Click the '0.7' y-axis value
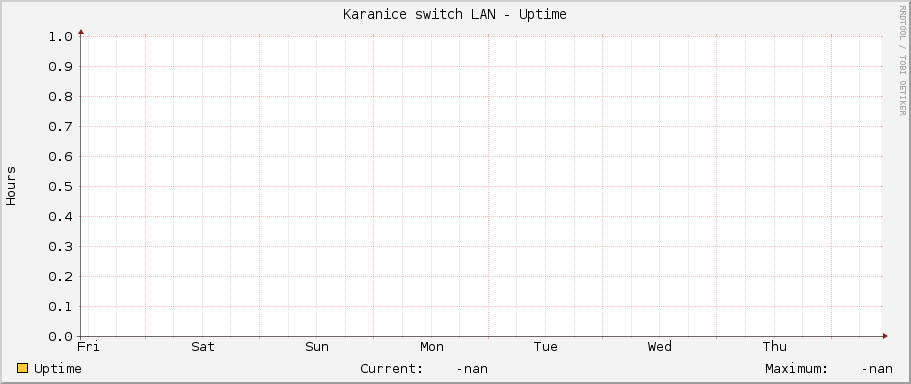The height and width of the screenshot is (384, 911). tap(60, 127)
